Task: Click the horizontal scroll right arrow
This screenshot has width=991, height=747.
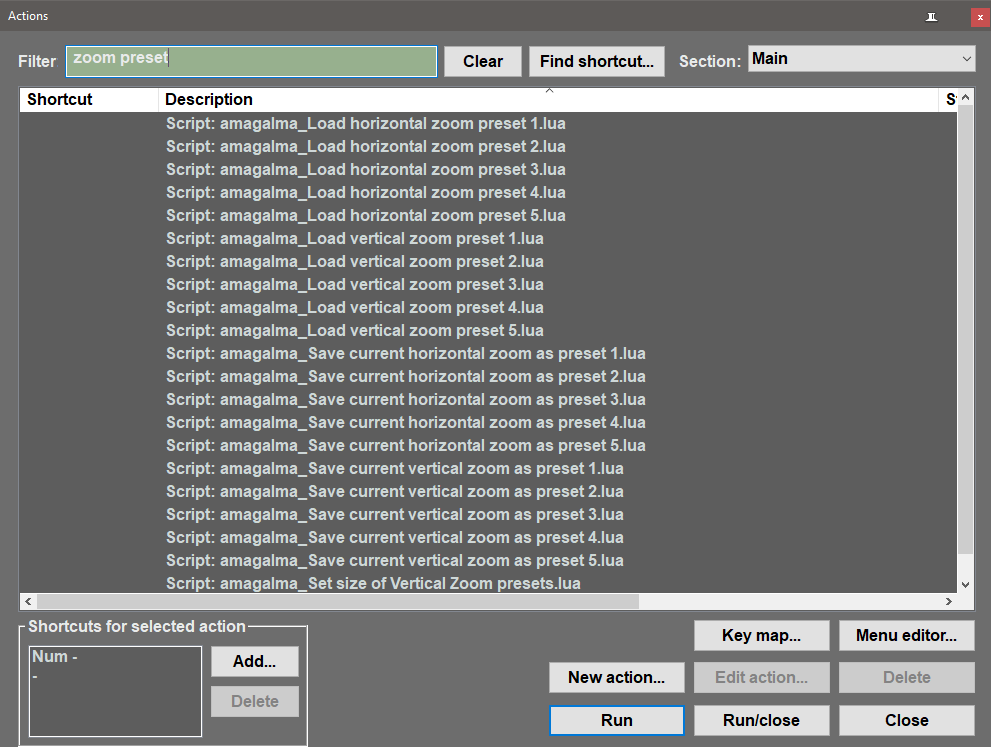Action: click(949, 602)
